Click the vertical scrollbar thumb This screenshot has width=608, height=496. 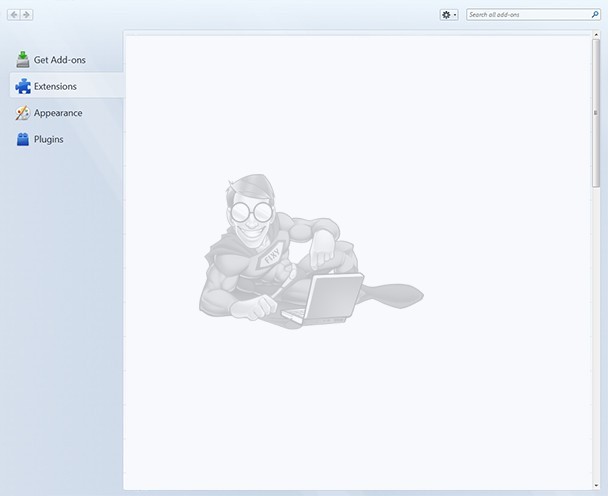596,113
